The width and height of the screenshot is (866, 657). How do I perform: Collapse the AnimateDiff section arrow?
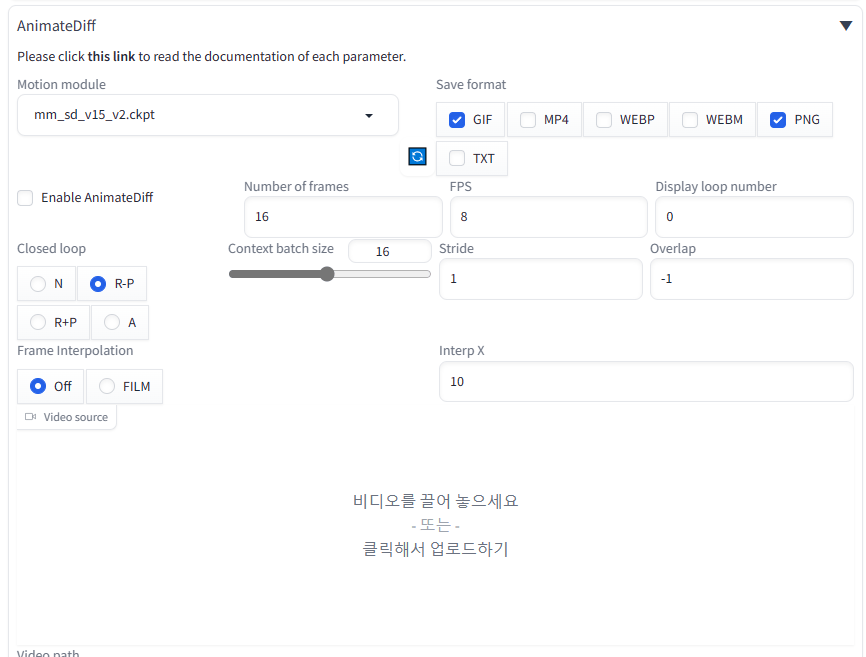point(845,26)
